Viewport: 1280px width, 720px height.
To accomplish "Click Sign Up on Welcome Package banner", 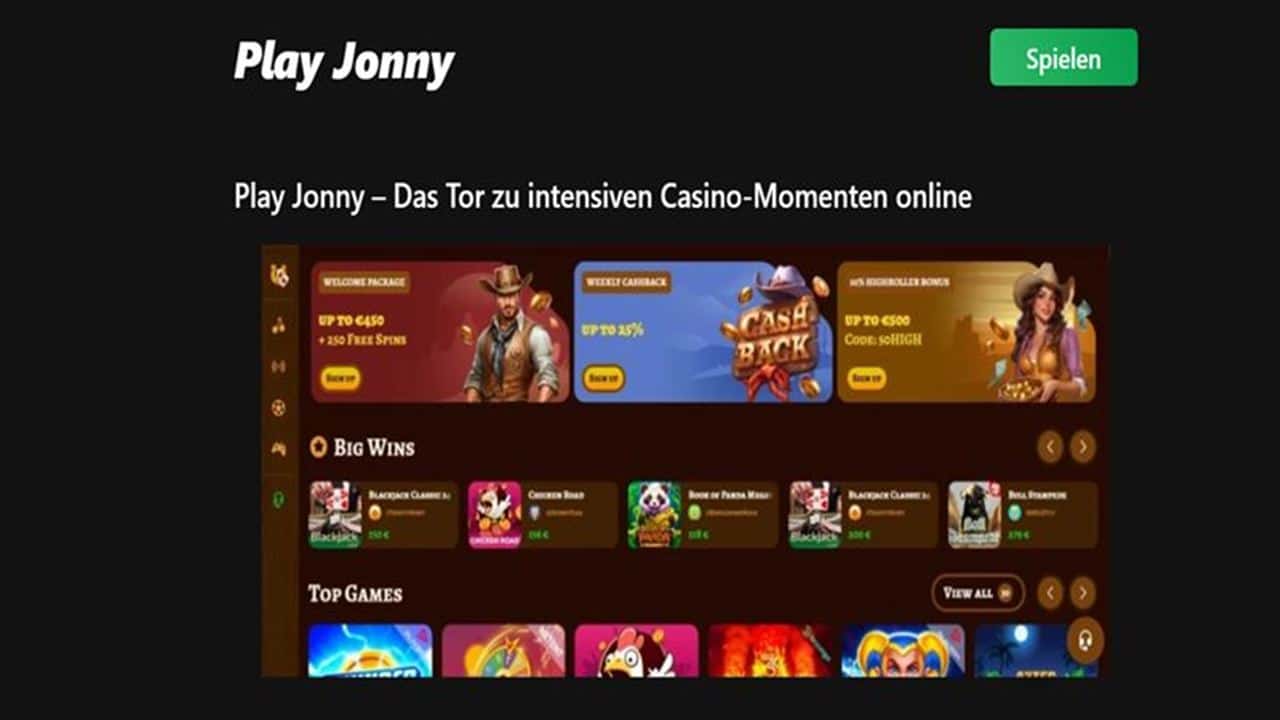I will pyautogui.click(x=341, y=378).
